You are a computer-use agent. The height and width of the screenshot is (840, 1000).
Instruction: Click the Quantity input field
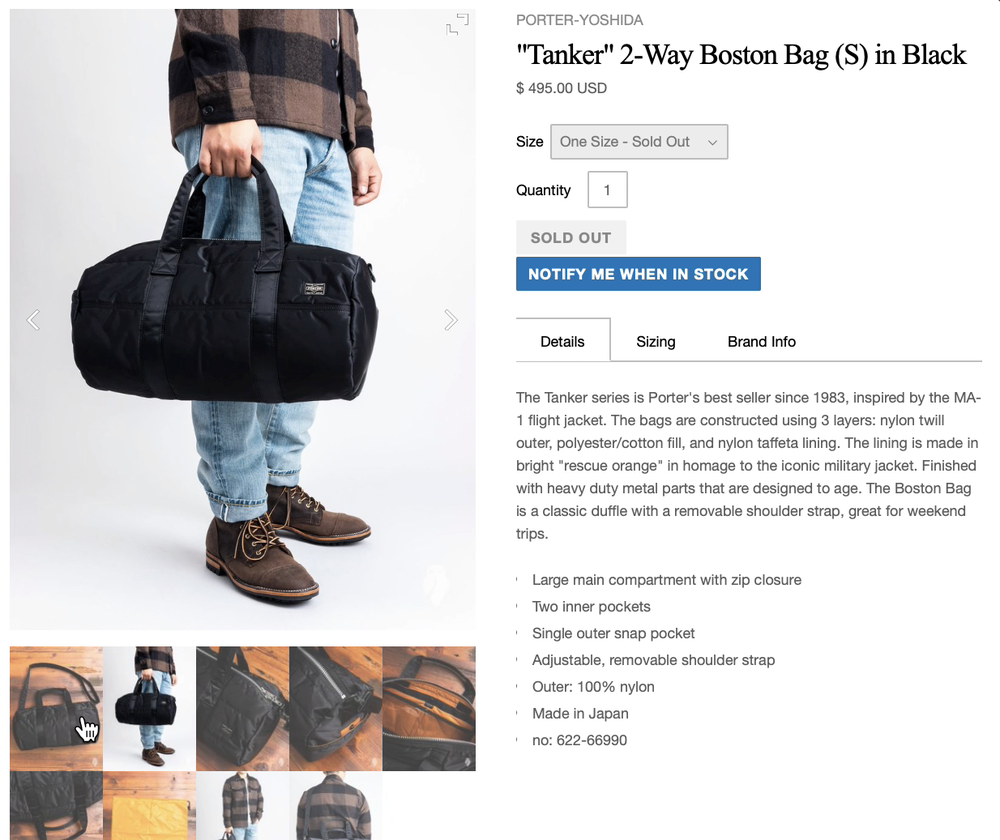point(607,189)
